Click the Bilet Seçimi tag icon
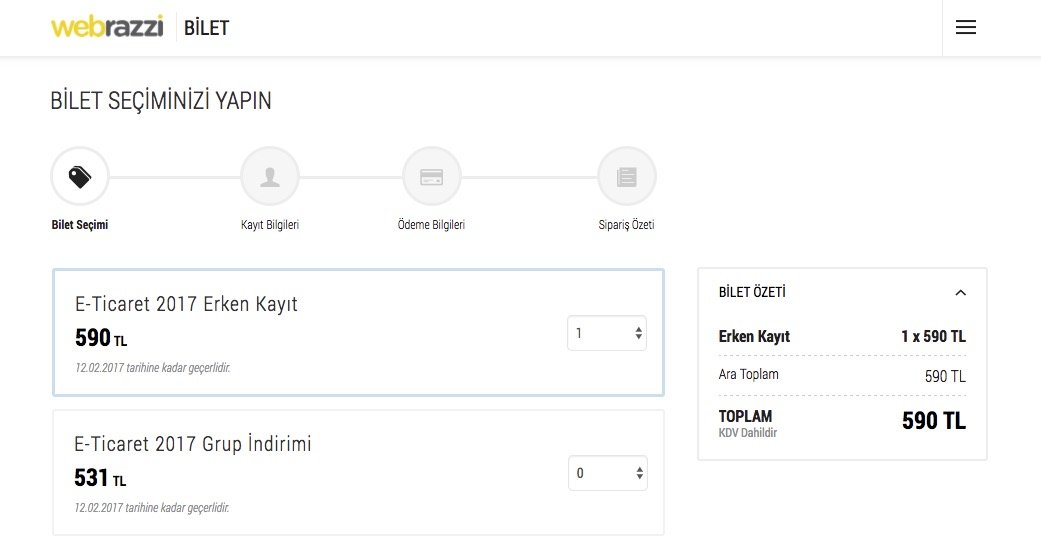1041x543 pixels. pyautogui.click(x=80, y=177)
